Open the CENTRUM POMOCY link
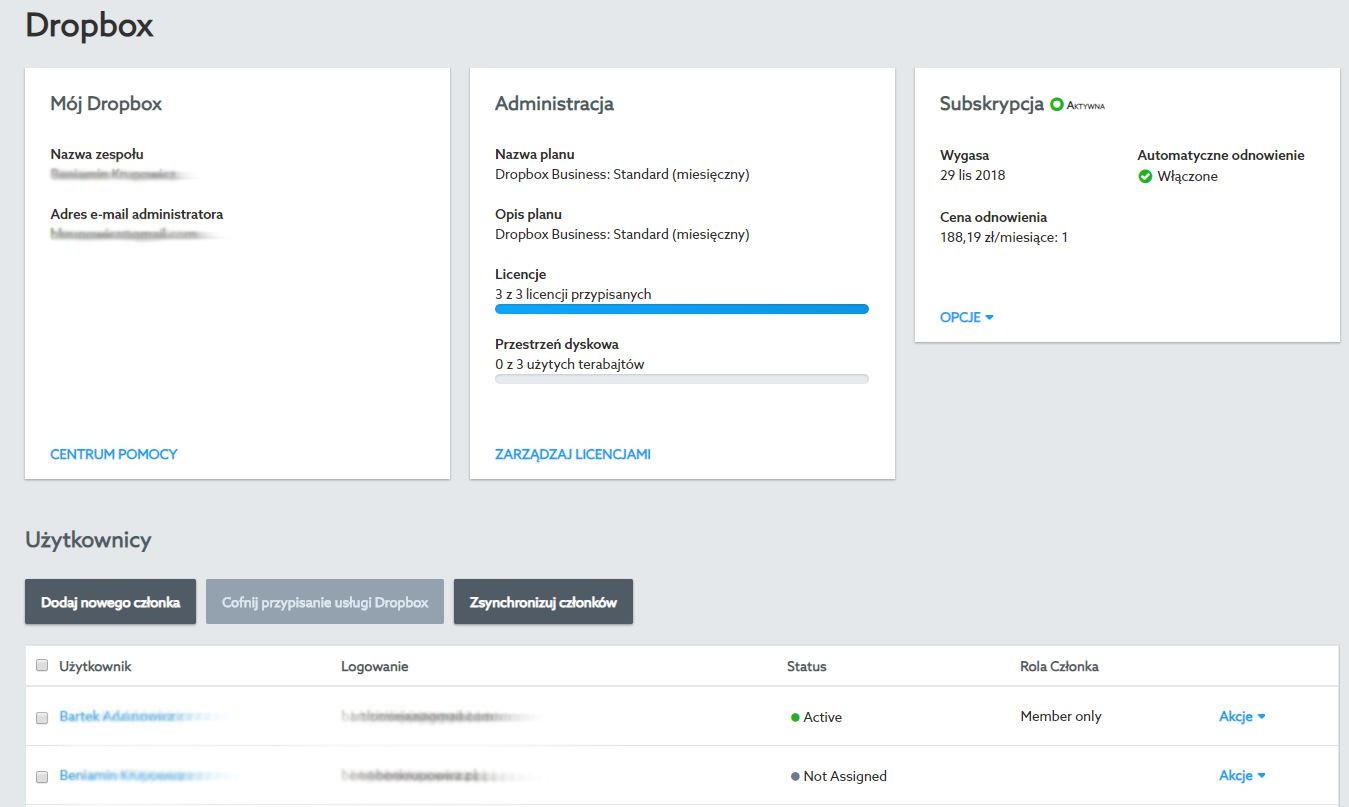The height and width of the screenshot is (807, 1349). 114,454
